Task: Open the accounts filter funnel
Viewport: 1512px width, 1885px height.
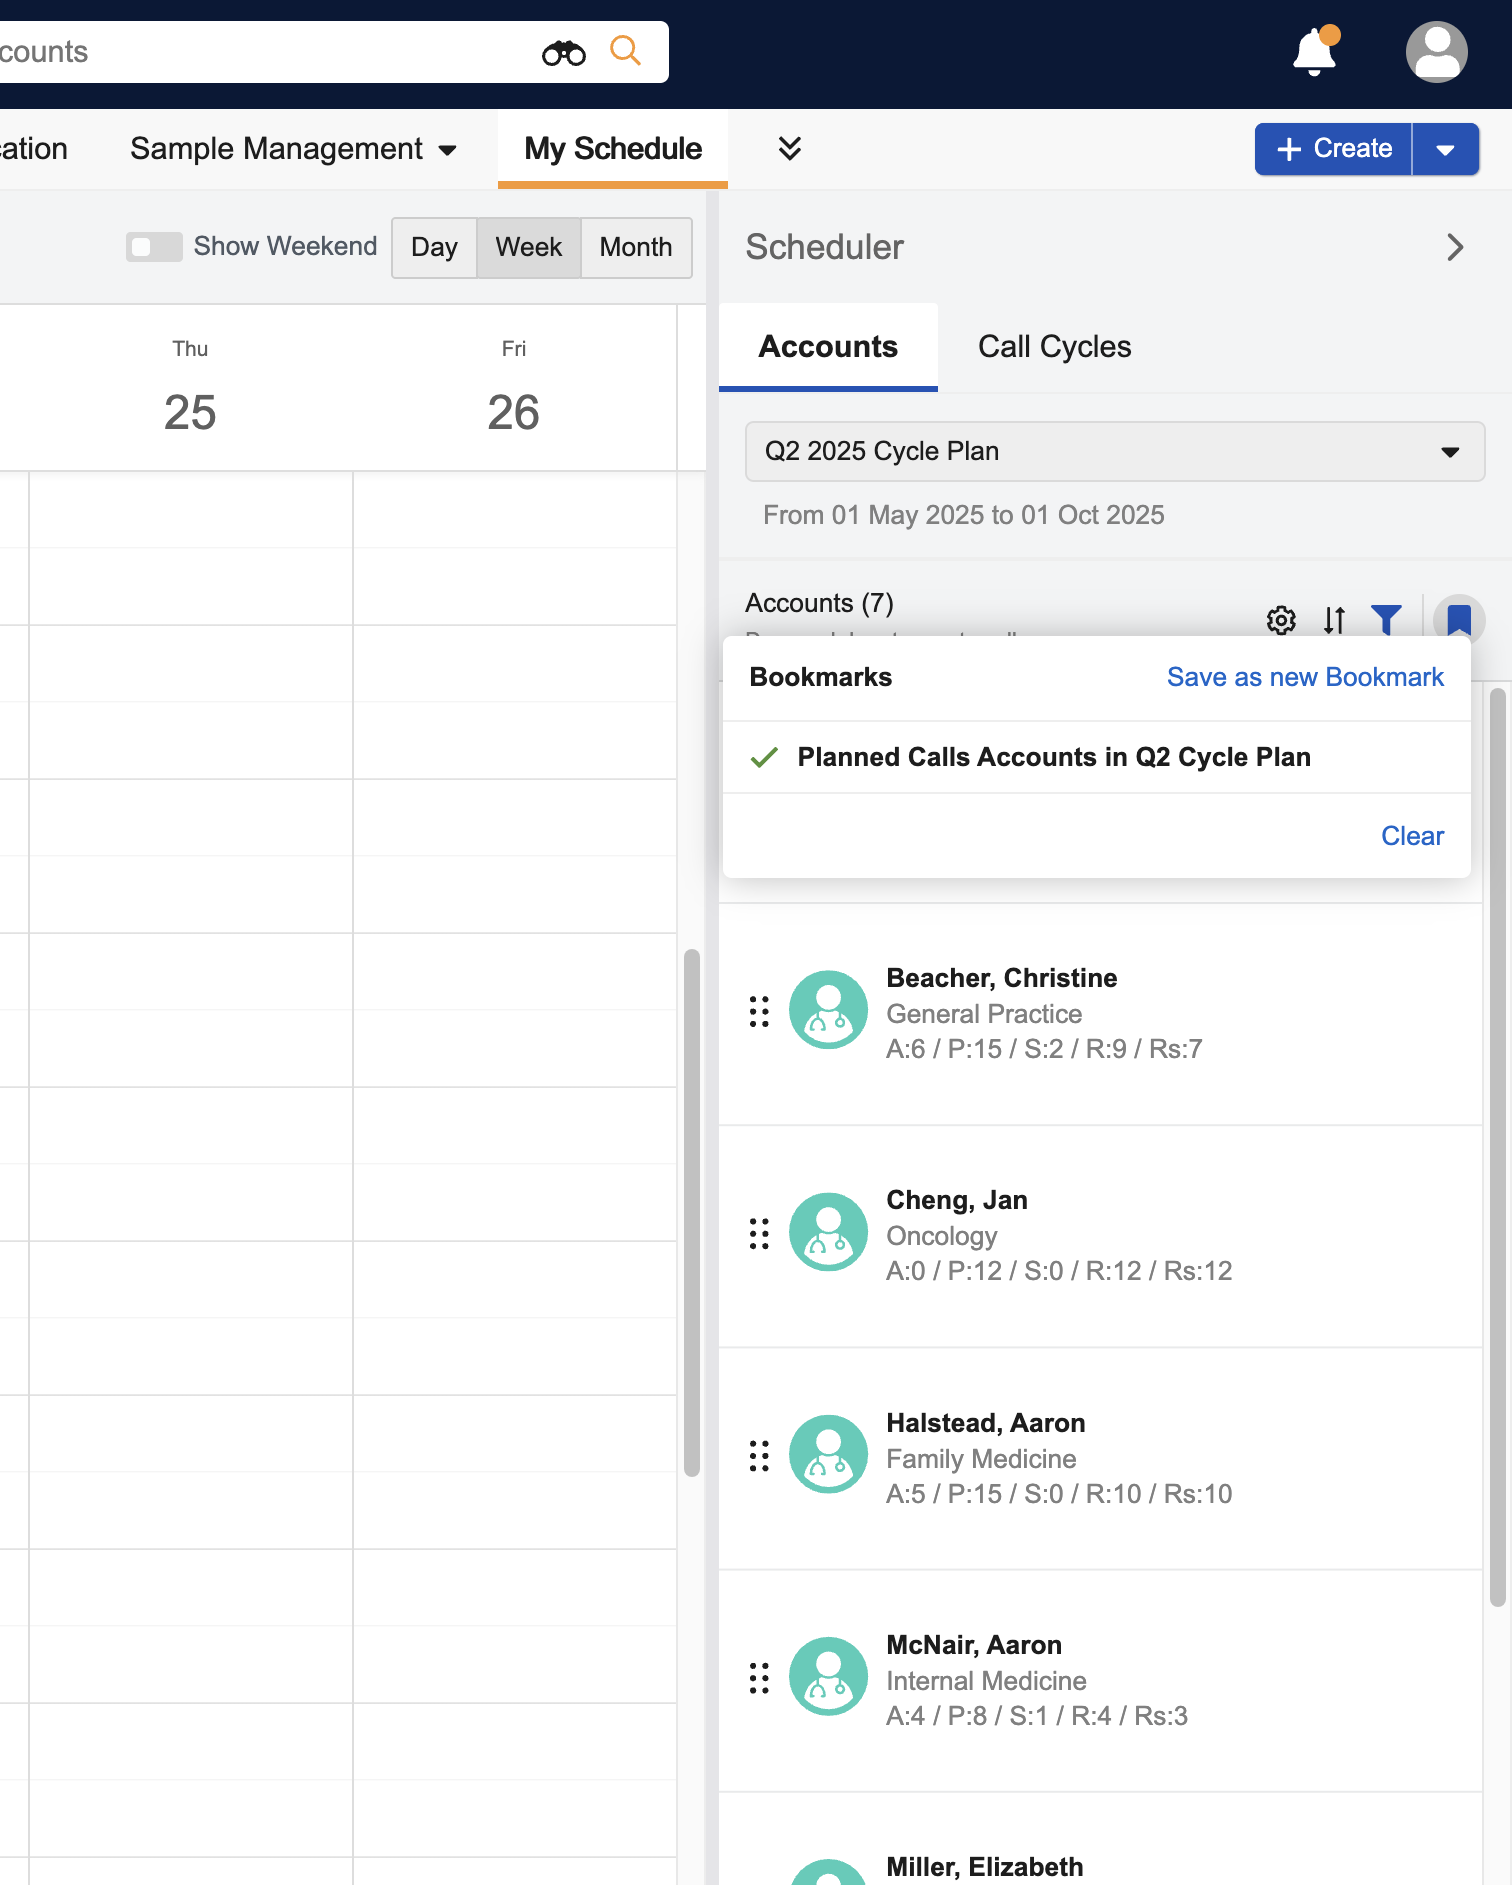Action: click(1386, 620)
